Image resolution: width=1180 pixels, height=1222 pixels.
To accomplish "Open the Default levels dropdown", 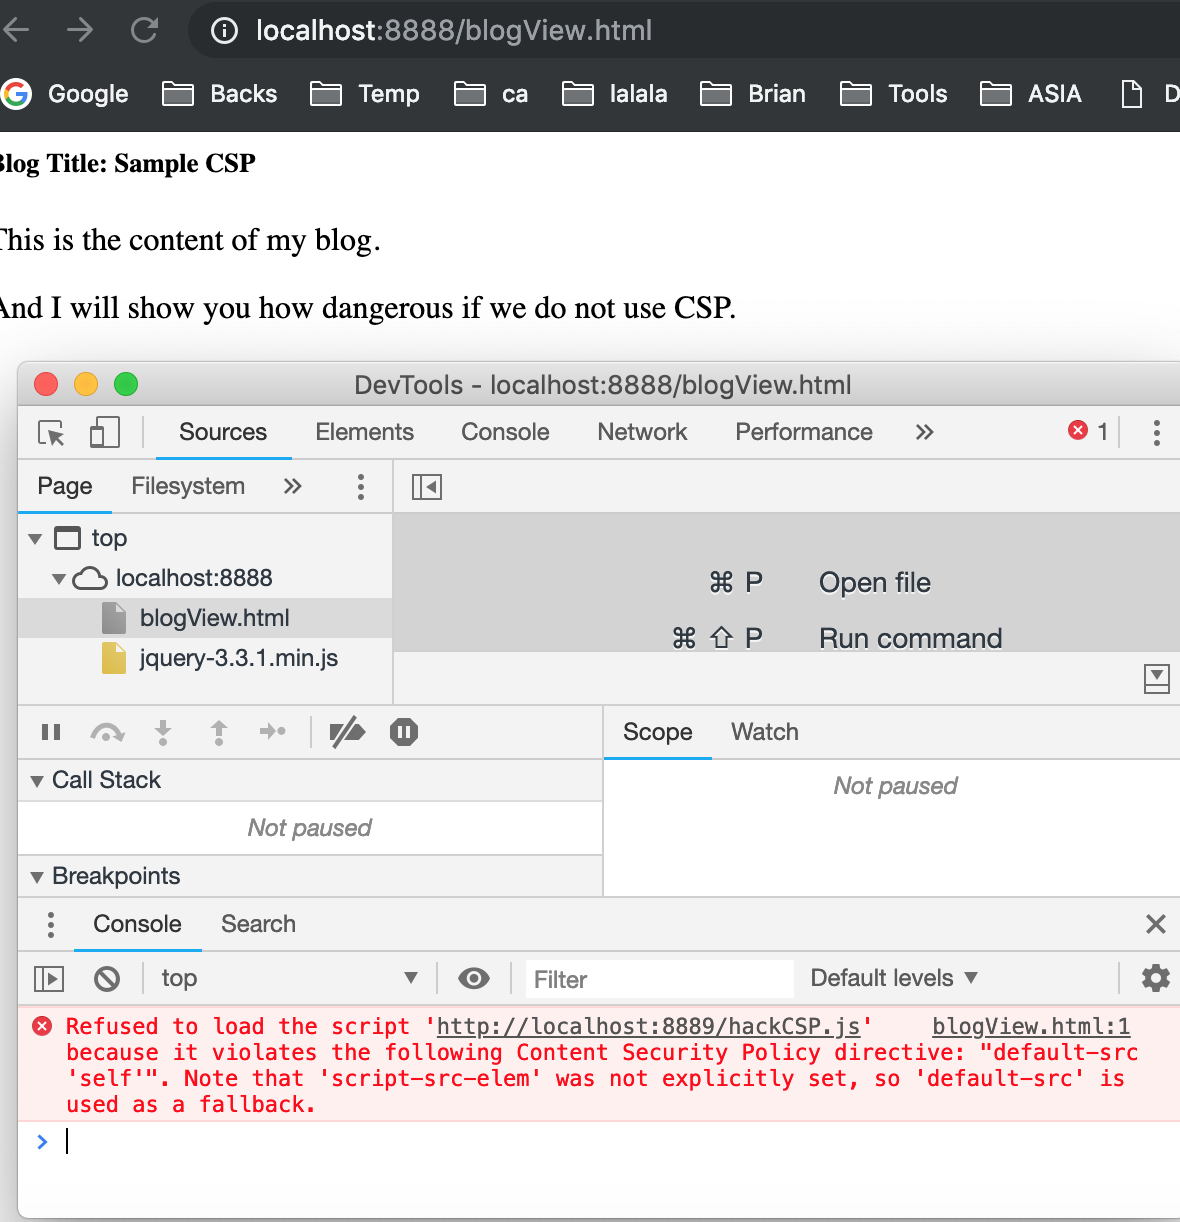I will pyautogui.click(x=894, y=978).
